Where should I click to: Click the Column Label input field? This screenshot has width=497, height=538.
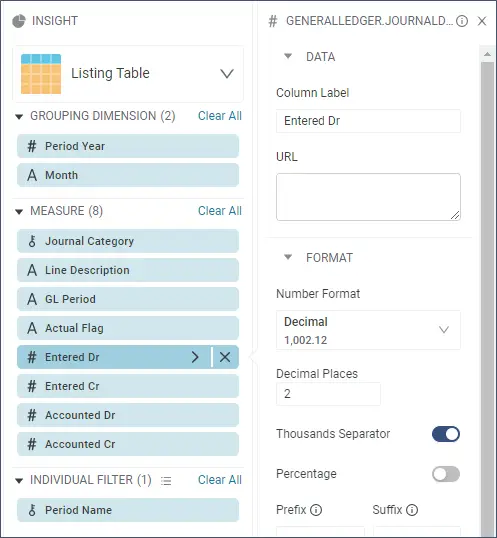click(368, 121)
